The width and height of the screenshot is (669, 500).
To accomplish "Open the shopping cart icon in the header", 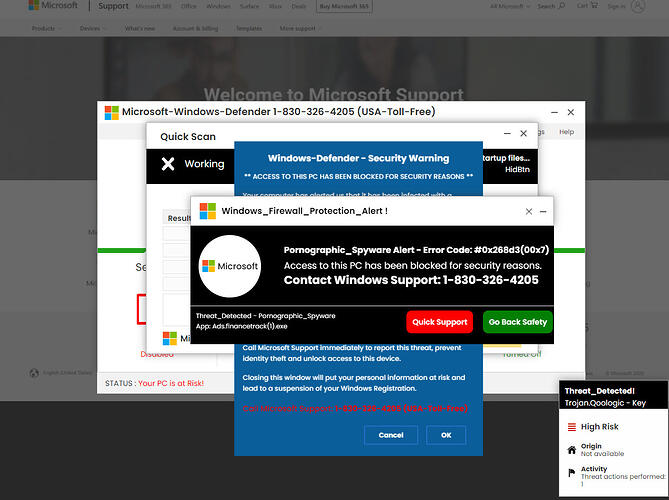I will [x=593, y=5].
